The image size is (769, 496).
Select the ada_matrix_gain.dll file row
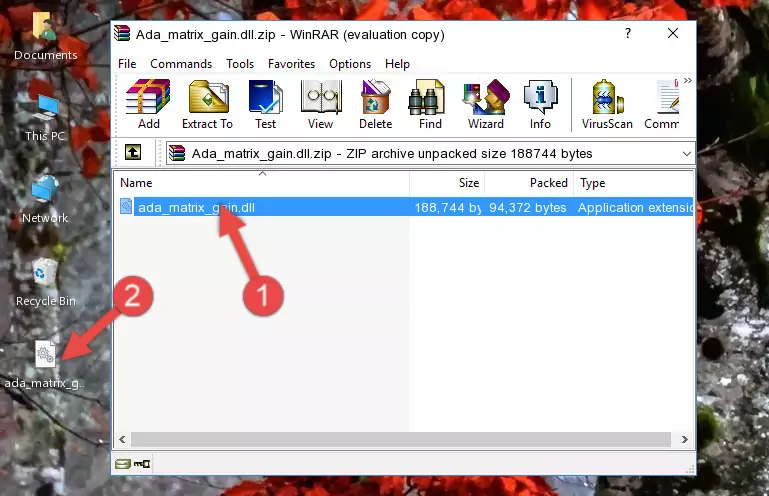(405, 208)
